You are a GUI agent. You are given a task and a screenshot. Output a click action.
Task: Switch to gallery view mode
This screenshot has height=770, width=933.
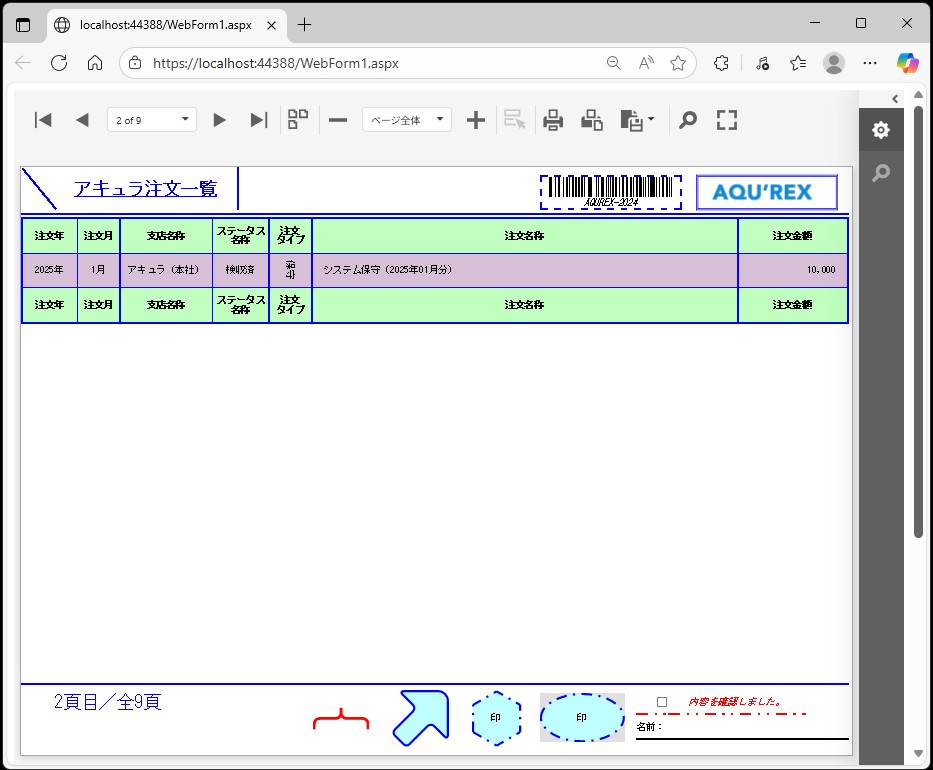click(x=298, y=120)
